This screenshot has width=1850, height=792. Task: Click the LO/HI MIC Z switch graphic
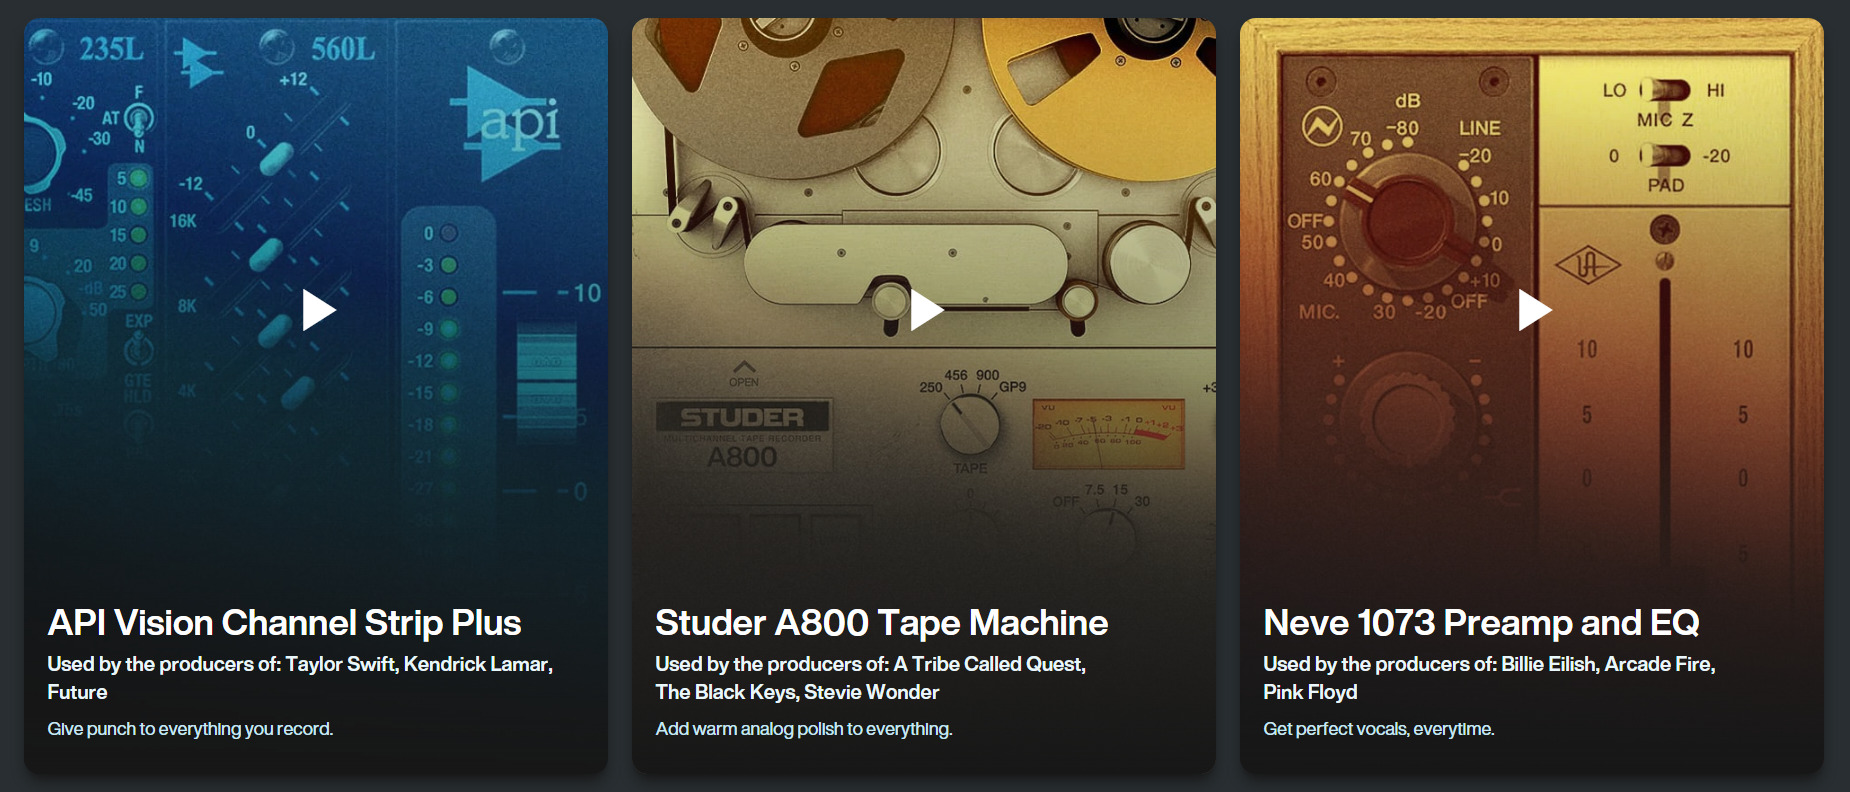(1665, 91)
